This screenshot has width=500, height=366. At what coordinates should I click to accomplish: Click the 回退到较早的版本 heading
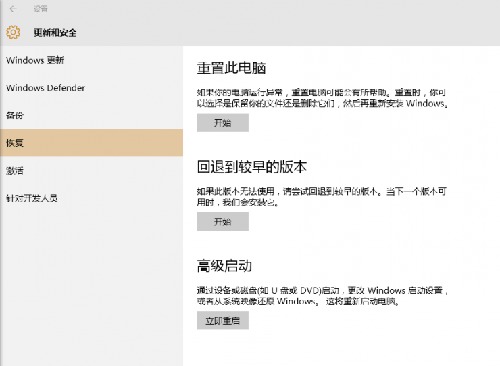pos(252,167)
